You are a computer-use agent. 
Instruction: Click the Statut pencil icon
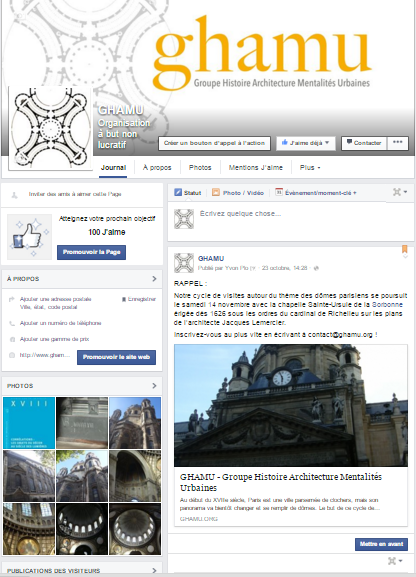coord(178,192)
